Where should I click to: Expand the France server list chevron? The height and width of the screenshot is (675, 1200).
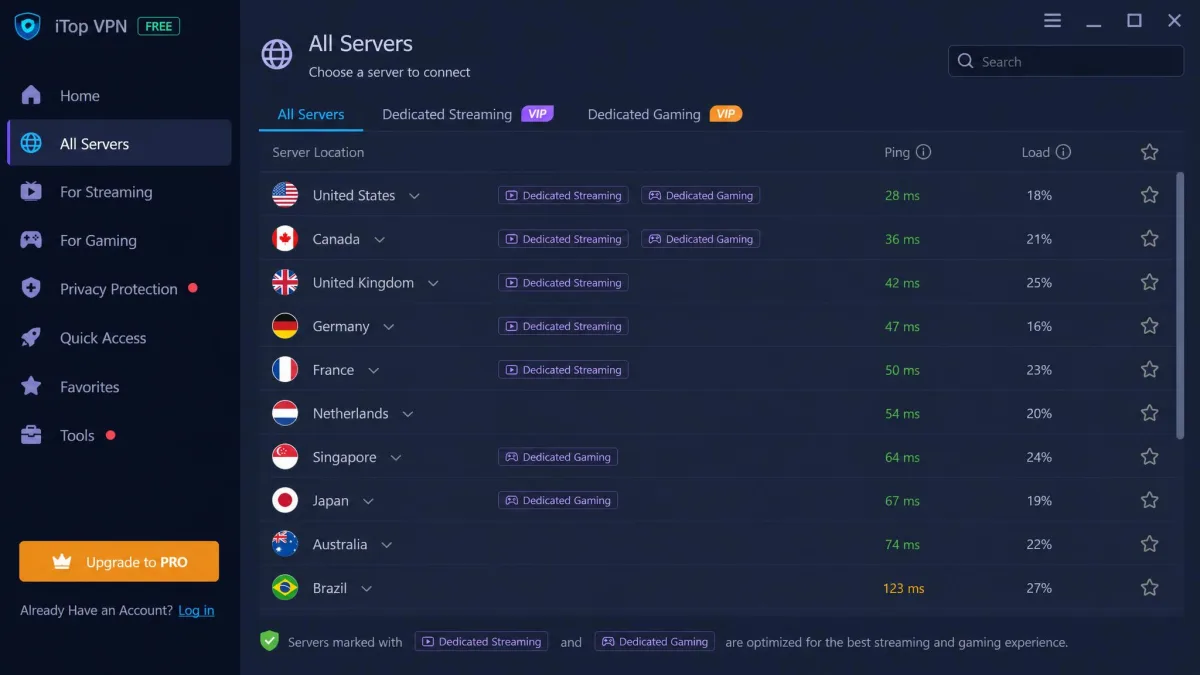373,371
